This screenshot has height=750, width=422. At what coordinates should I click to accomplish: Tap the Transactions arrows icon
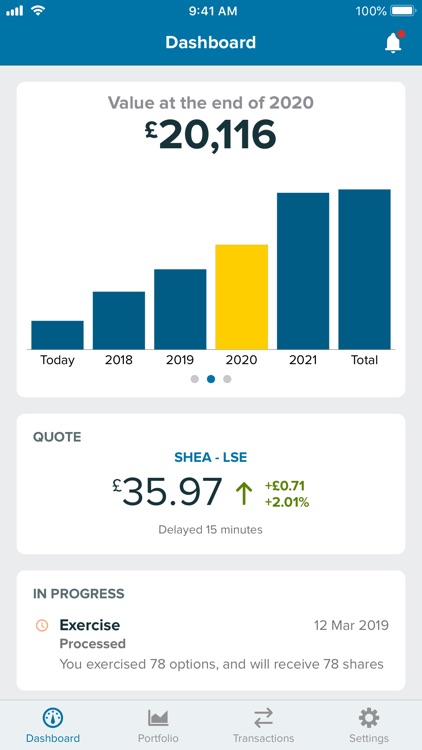coord(263,717)
